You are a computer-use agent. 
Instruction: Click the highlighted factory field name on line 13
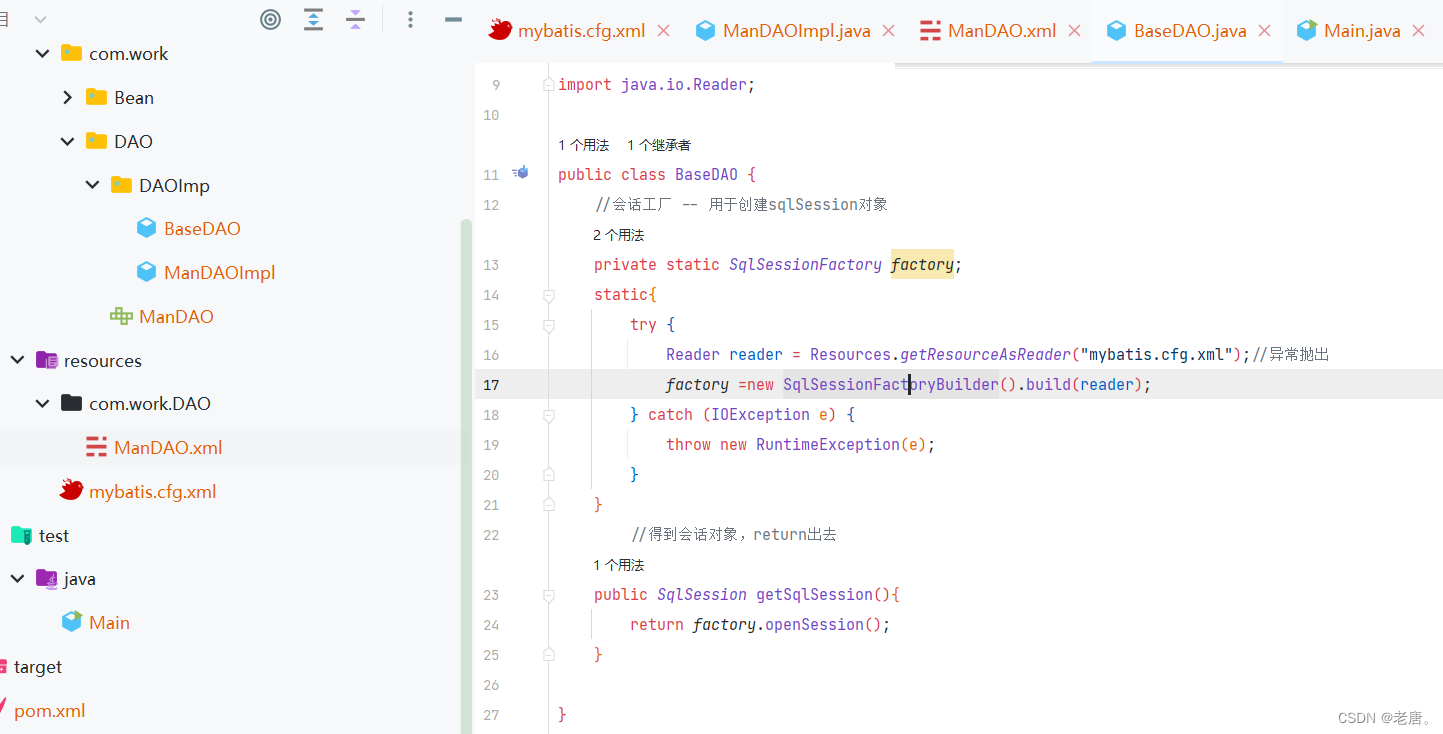click(922, 265)
